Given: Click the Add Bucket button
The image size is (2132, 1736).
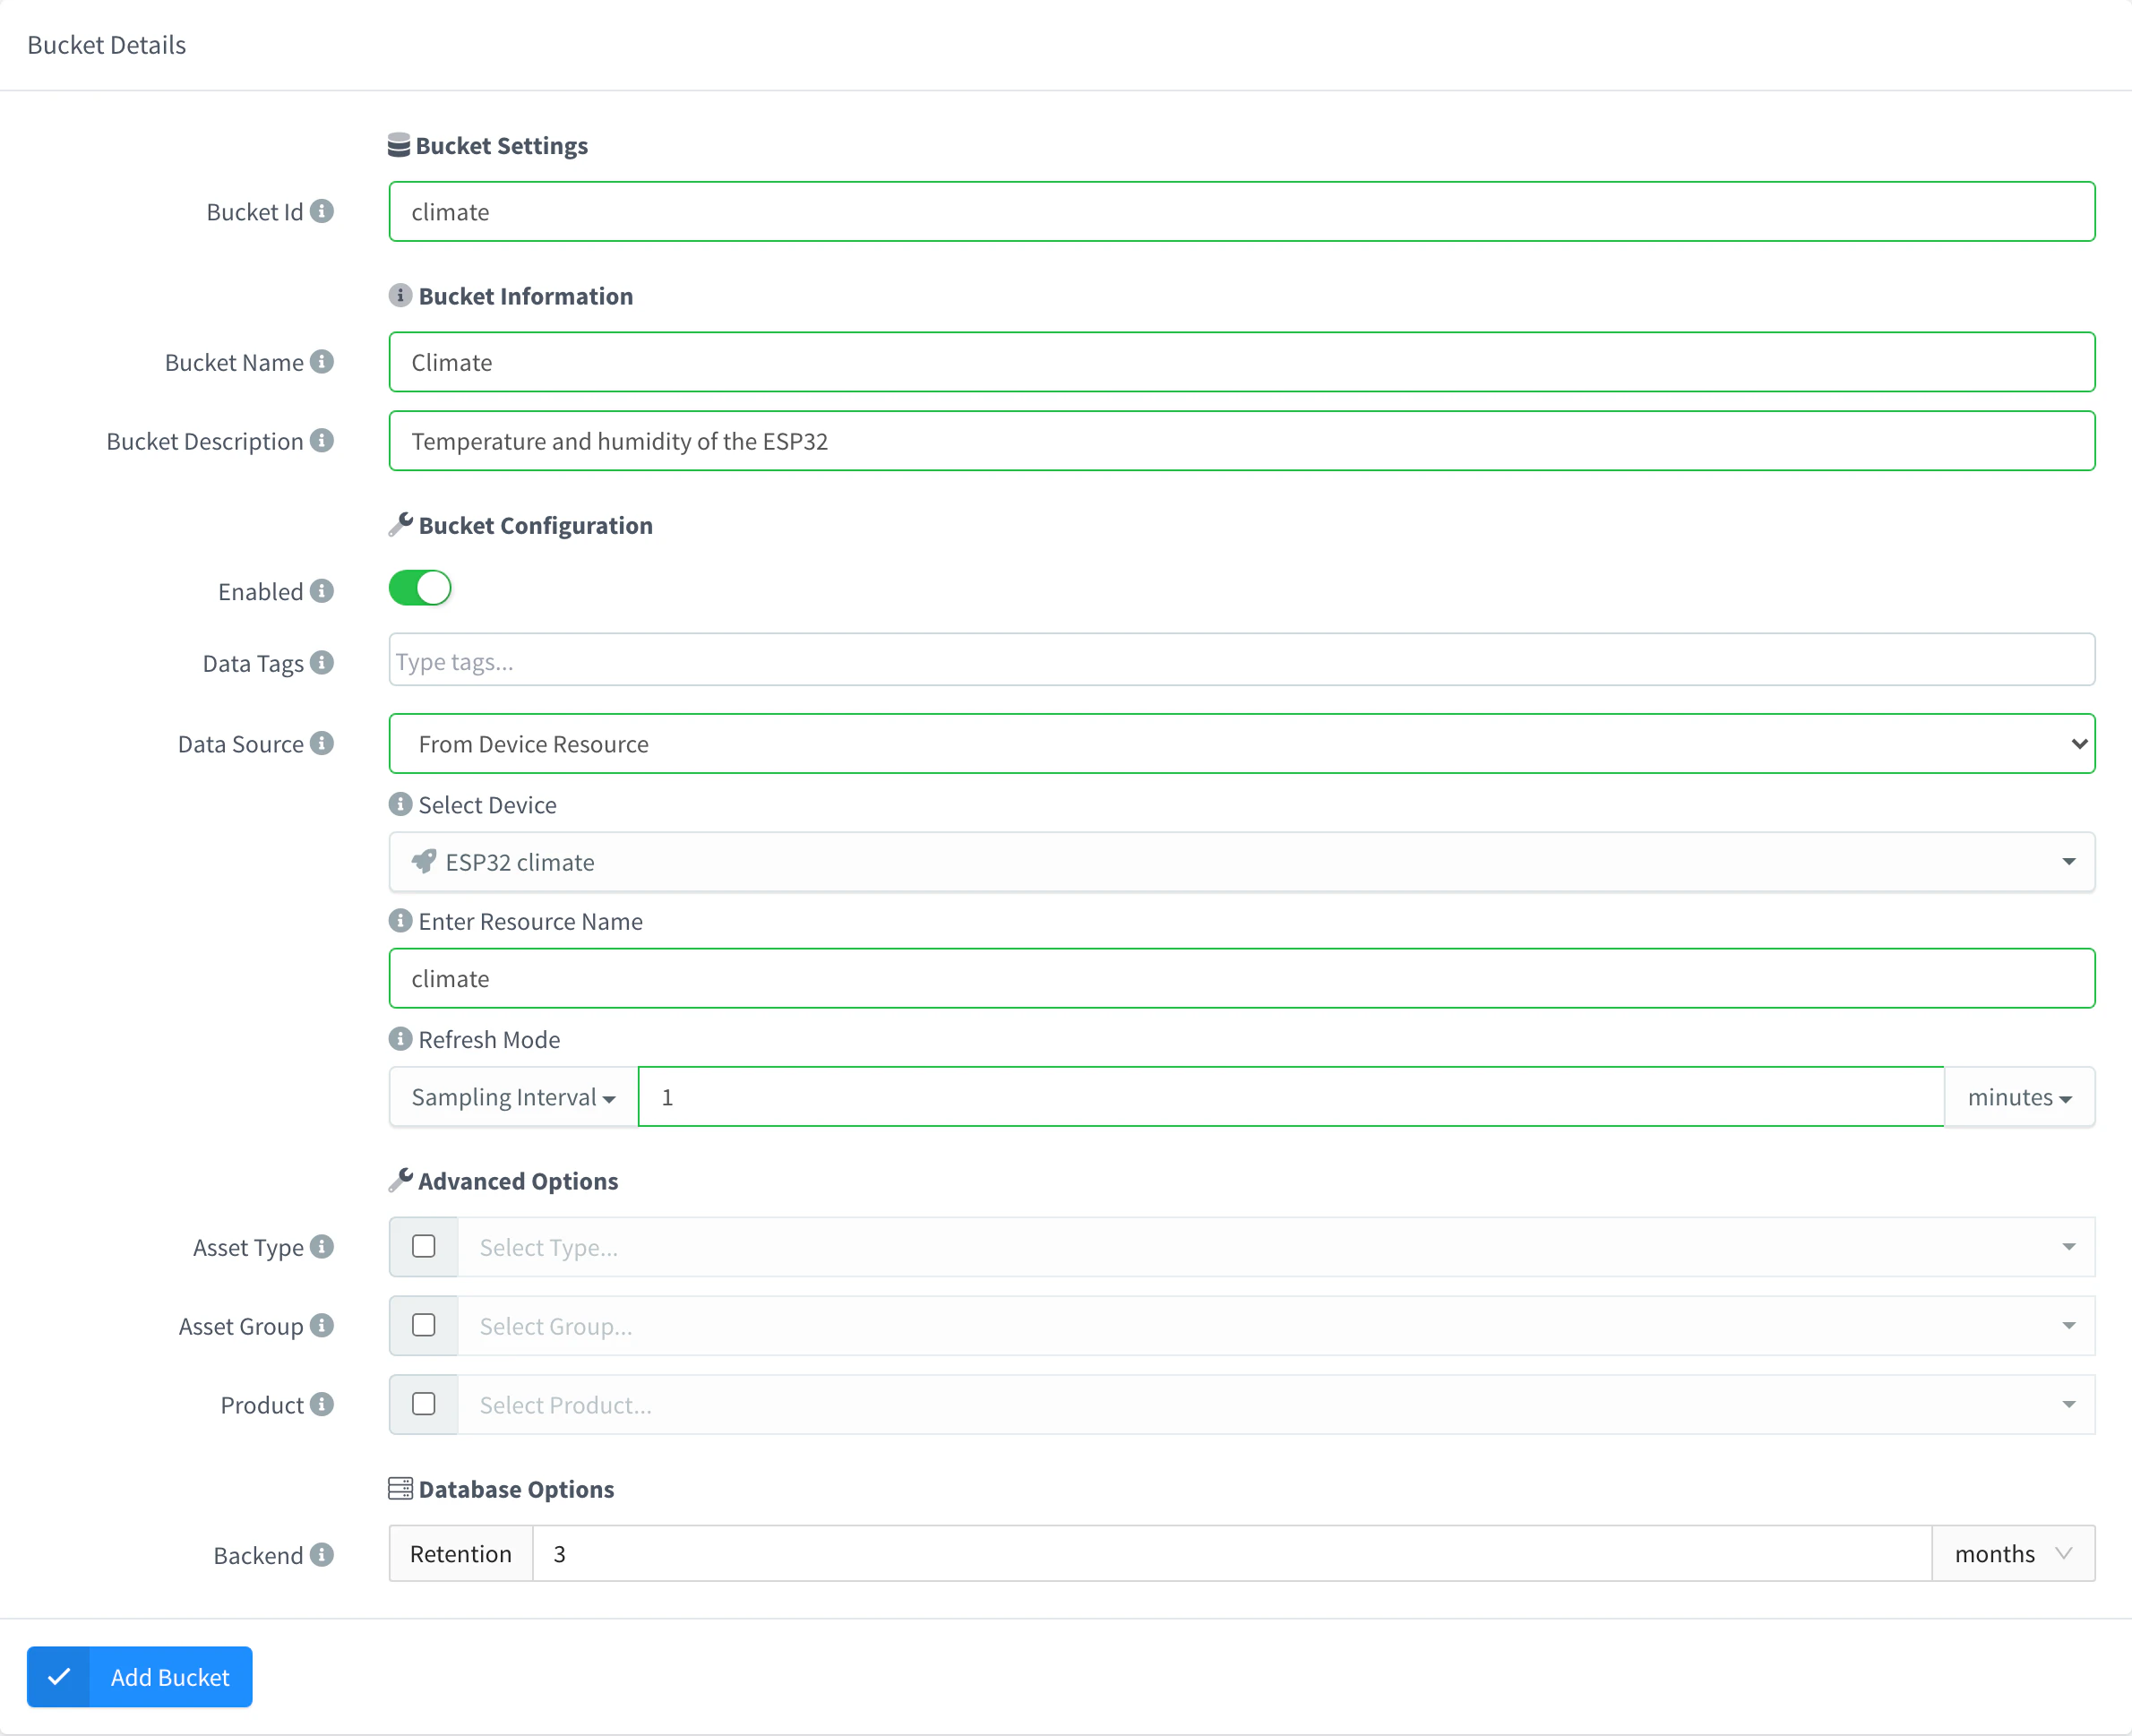Looking at the screenshot, I should click(x=139, y=1677).
